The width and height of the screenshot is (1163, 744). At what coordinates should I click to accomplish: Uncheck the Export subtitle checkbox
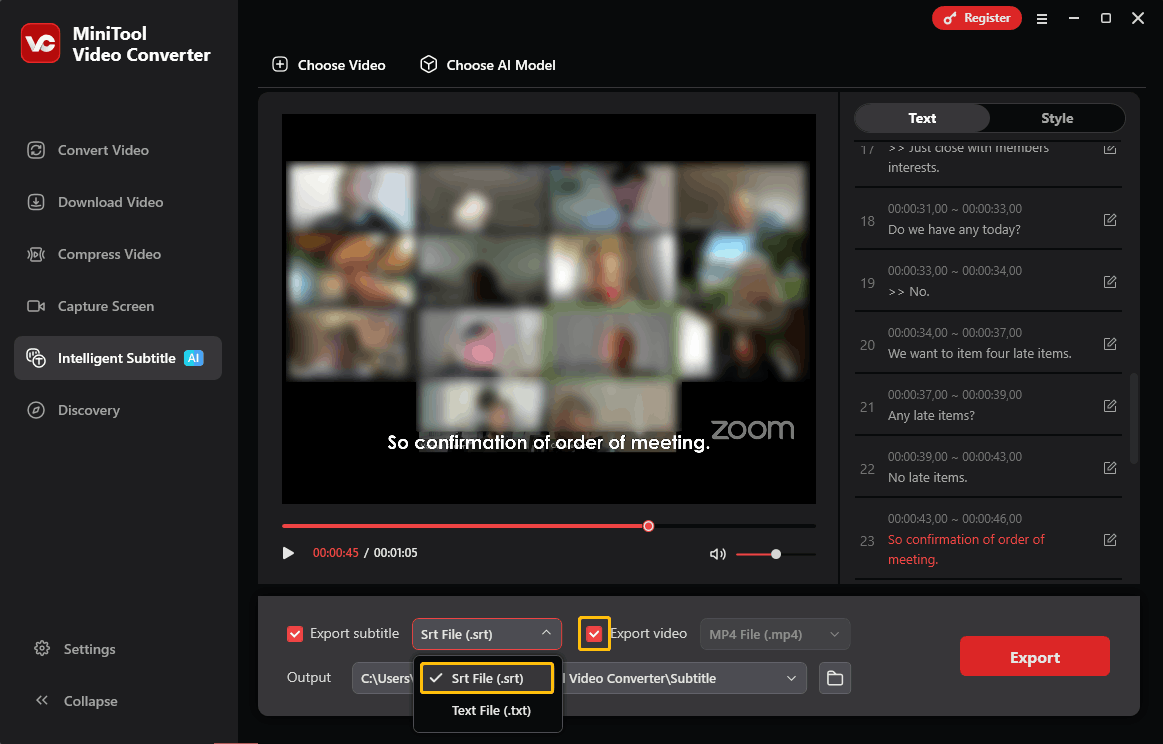[x=295, y=633]
